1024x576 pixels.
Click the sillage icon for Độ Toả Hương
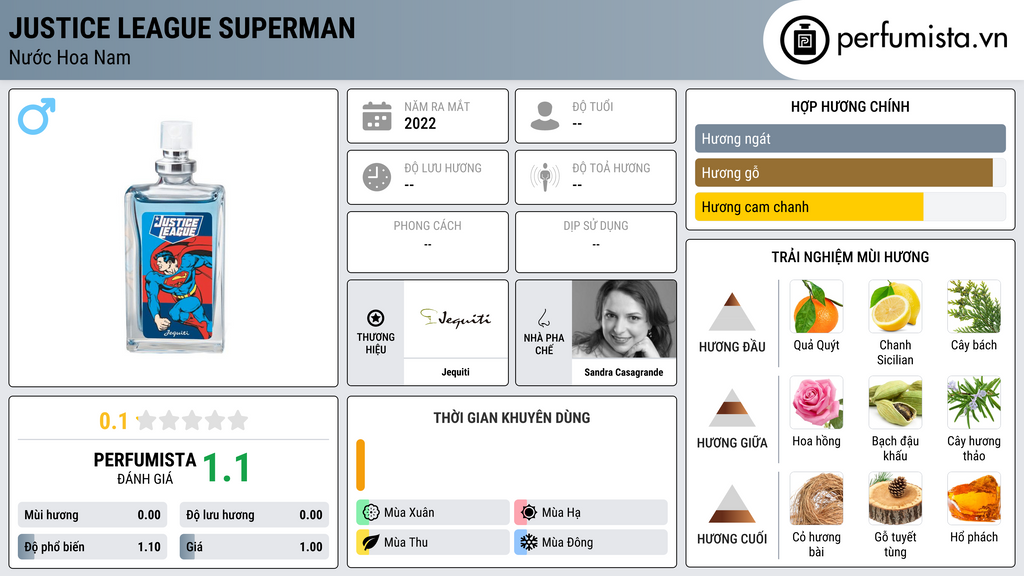pyautogui.click(x=545, y=177)
